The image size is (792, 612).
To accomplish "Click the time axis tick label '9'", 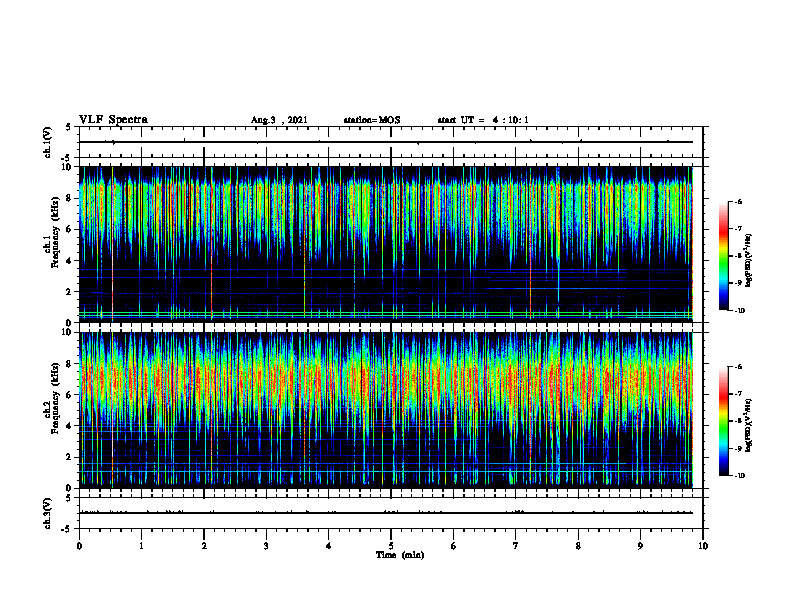I will tap(640, 546).
